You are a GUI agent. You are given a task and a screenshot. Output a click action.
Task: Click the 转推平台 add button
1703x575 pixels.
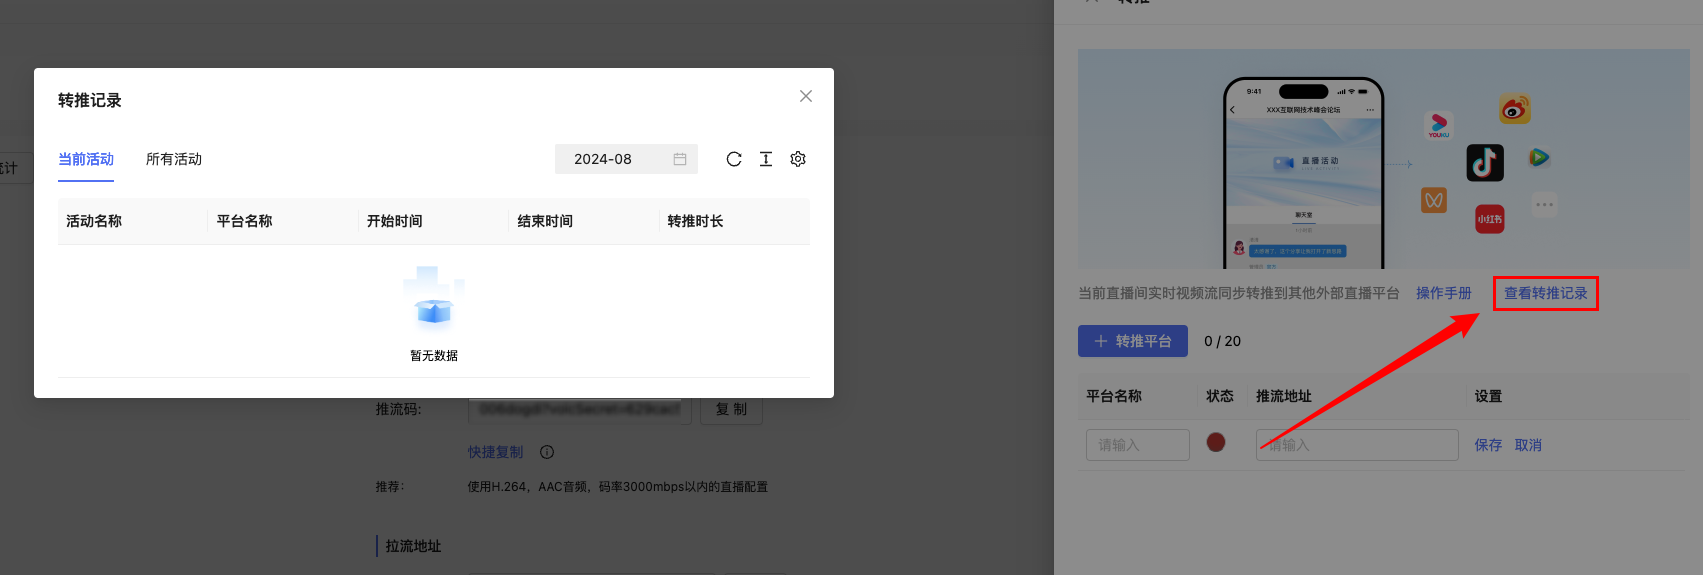1132,341
